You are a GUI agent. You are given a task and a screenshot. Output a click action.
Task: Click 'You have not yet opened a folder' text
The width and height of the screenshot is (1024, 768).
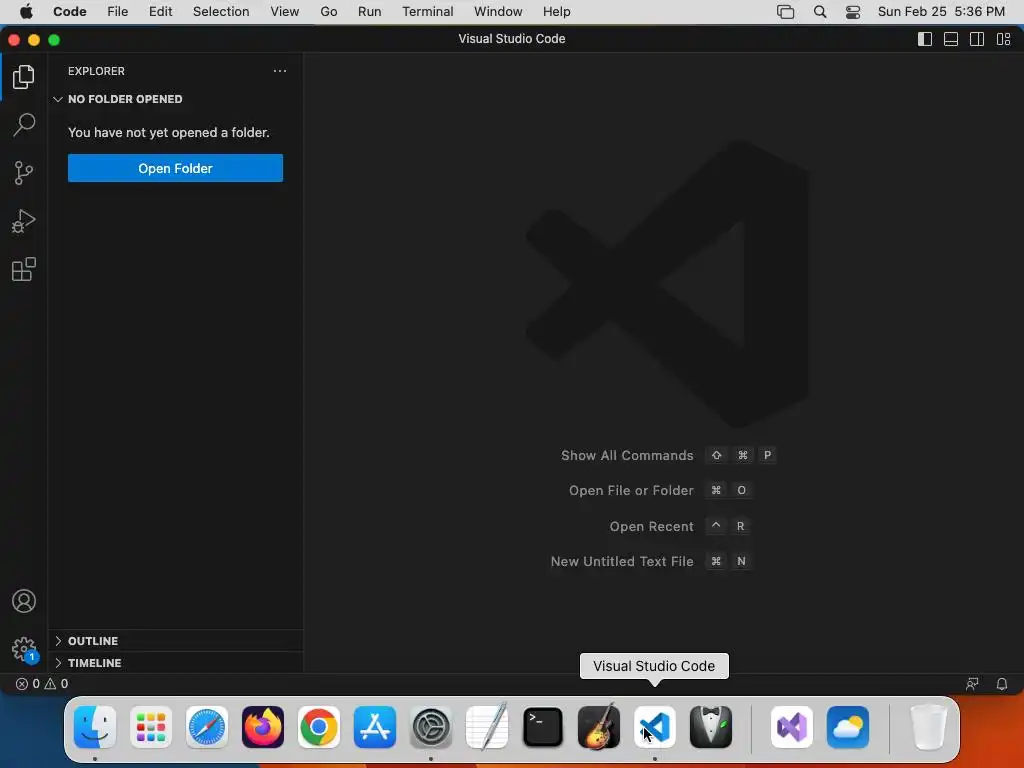click(x=168, y=133)
